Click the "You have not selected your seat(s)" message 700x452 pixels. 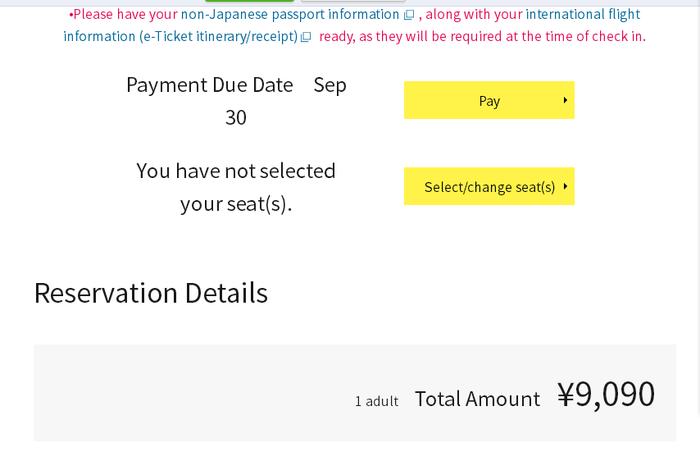click(x=236, y=186)
